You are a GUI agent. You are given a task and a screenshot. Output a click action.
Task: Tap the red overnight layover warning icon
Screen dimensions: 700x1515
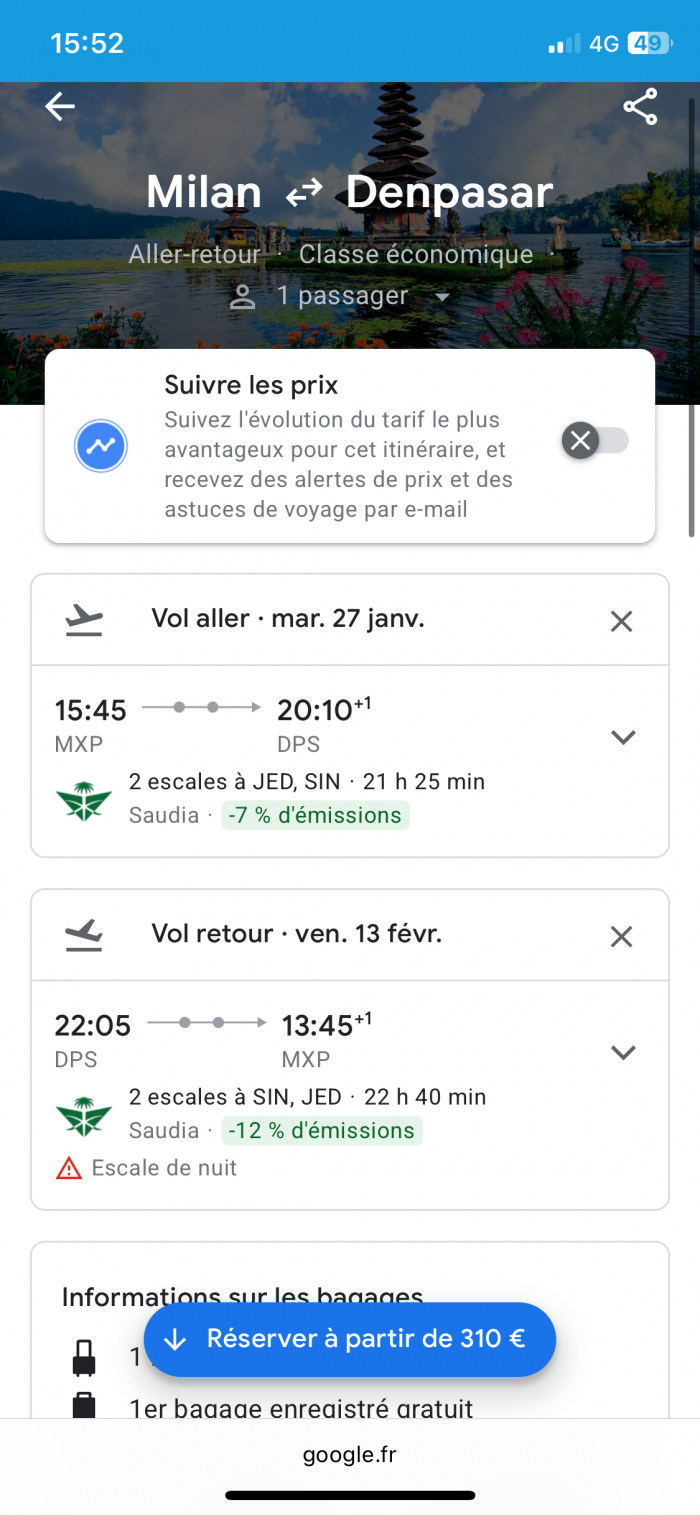(69, 1168)
